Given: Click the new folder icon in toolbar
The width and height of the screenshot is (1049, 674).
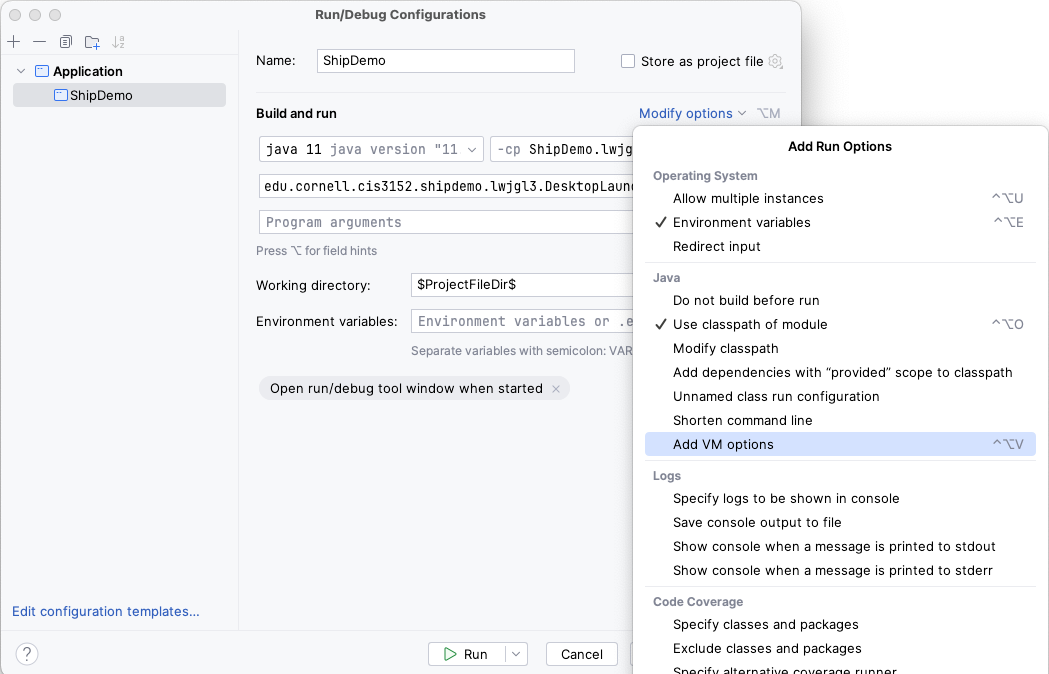Looking at the screenshot, I should 92,42.
